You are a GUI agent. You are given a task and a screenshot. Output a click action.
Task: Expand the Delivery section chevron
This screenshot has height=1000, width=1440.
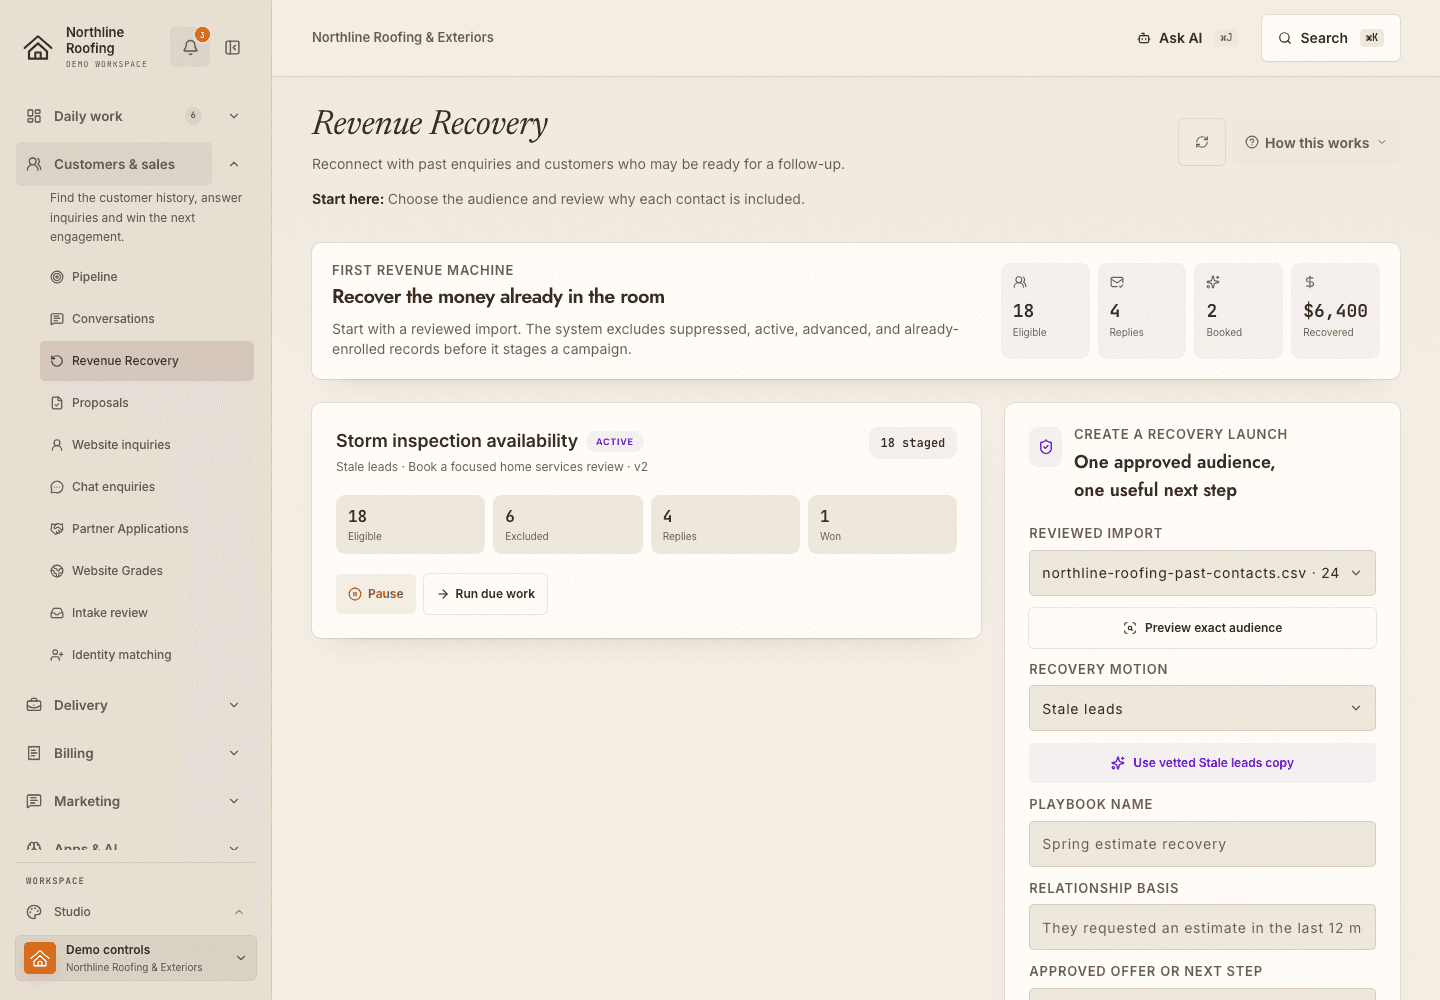click(x=234, y=705)
